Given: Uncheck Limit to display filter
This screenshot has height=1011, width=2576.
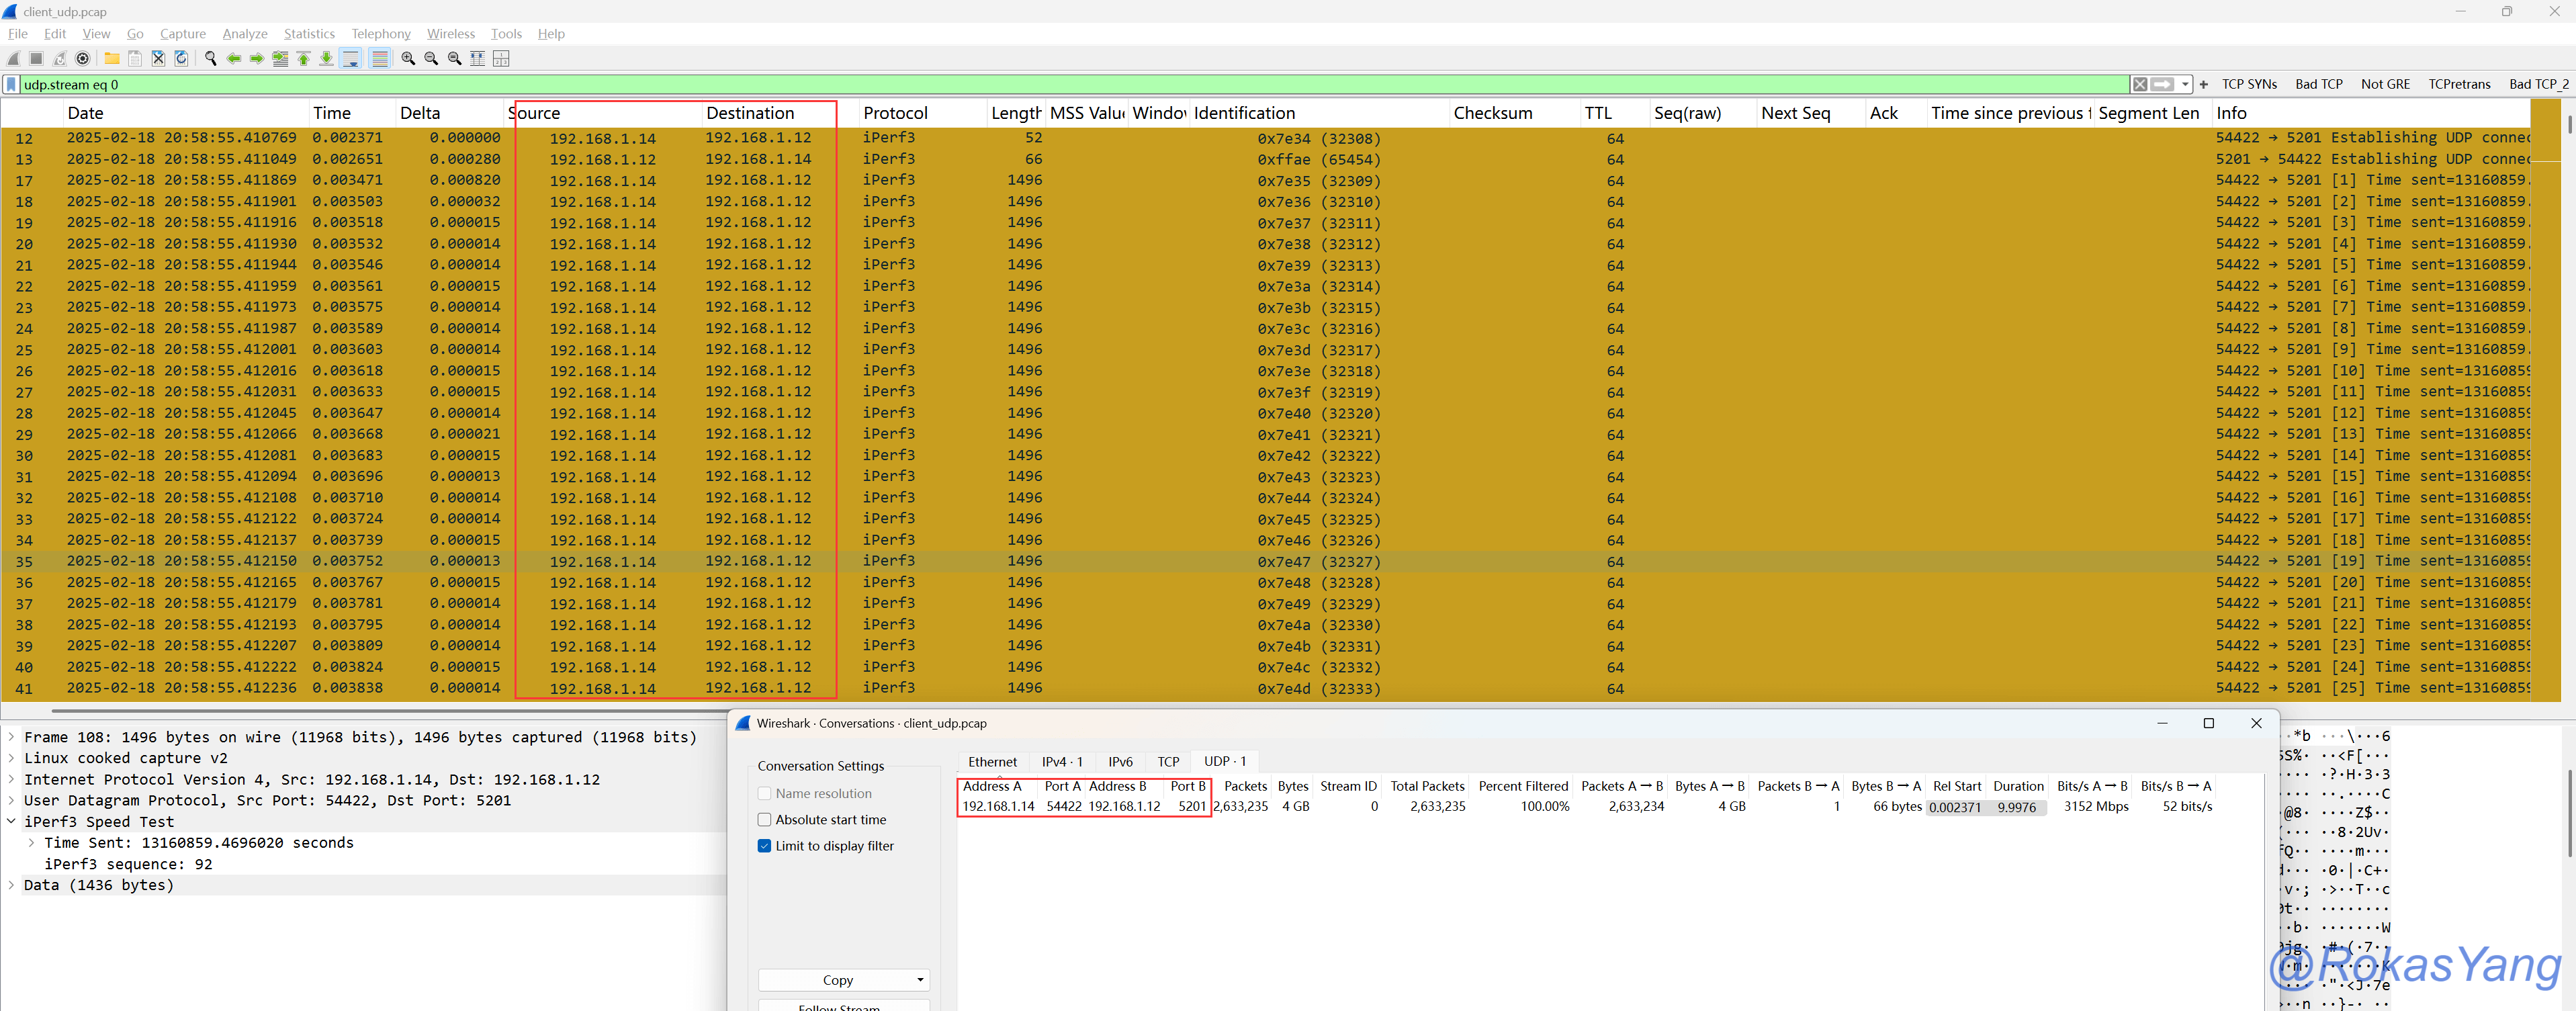Looking at the screenshot, I should tap(765, 846).
